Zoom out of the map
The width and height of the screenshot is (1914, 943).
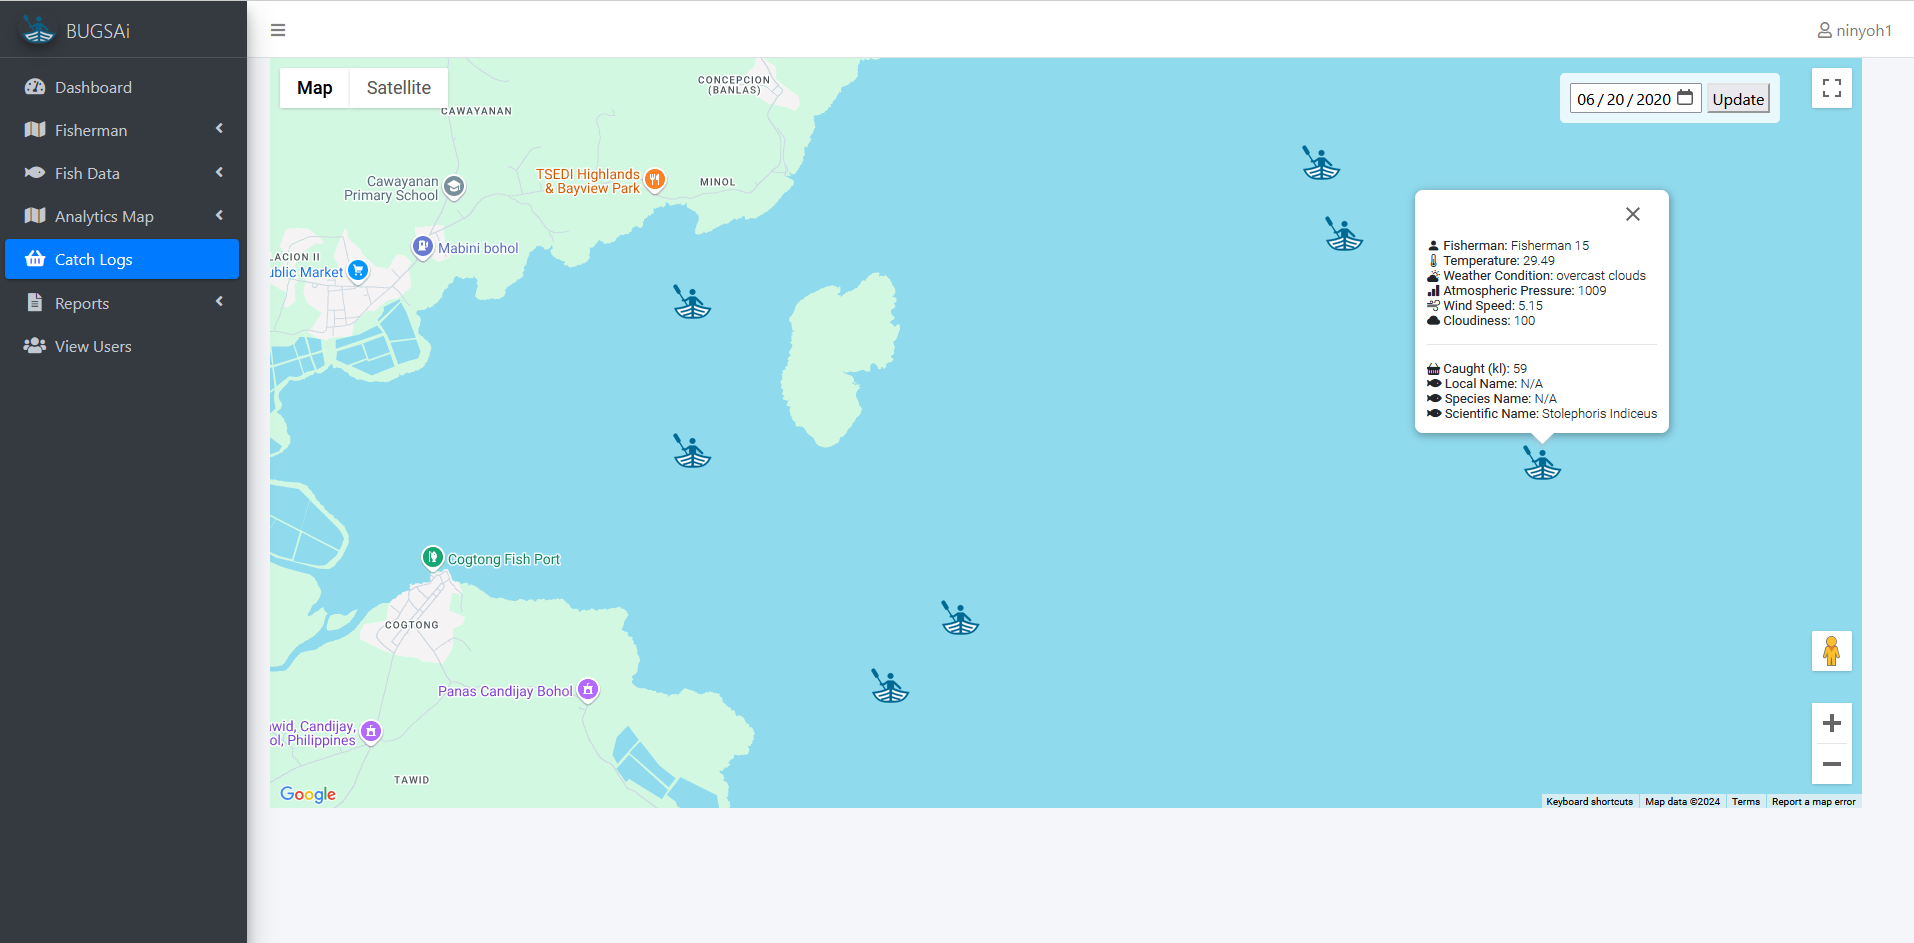click(1831, 764)
